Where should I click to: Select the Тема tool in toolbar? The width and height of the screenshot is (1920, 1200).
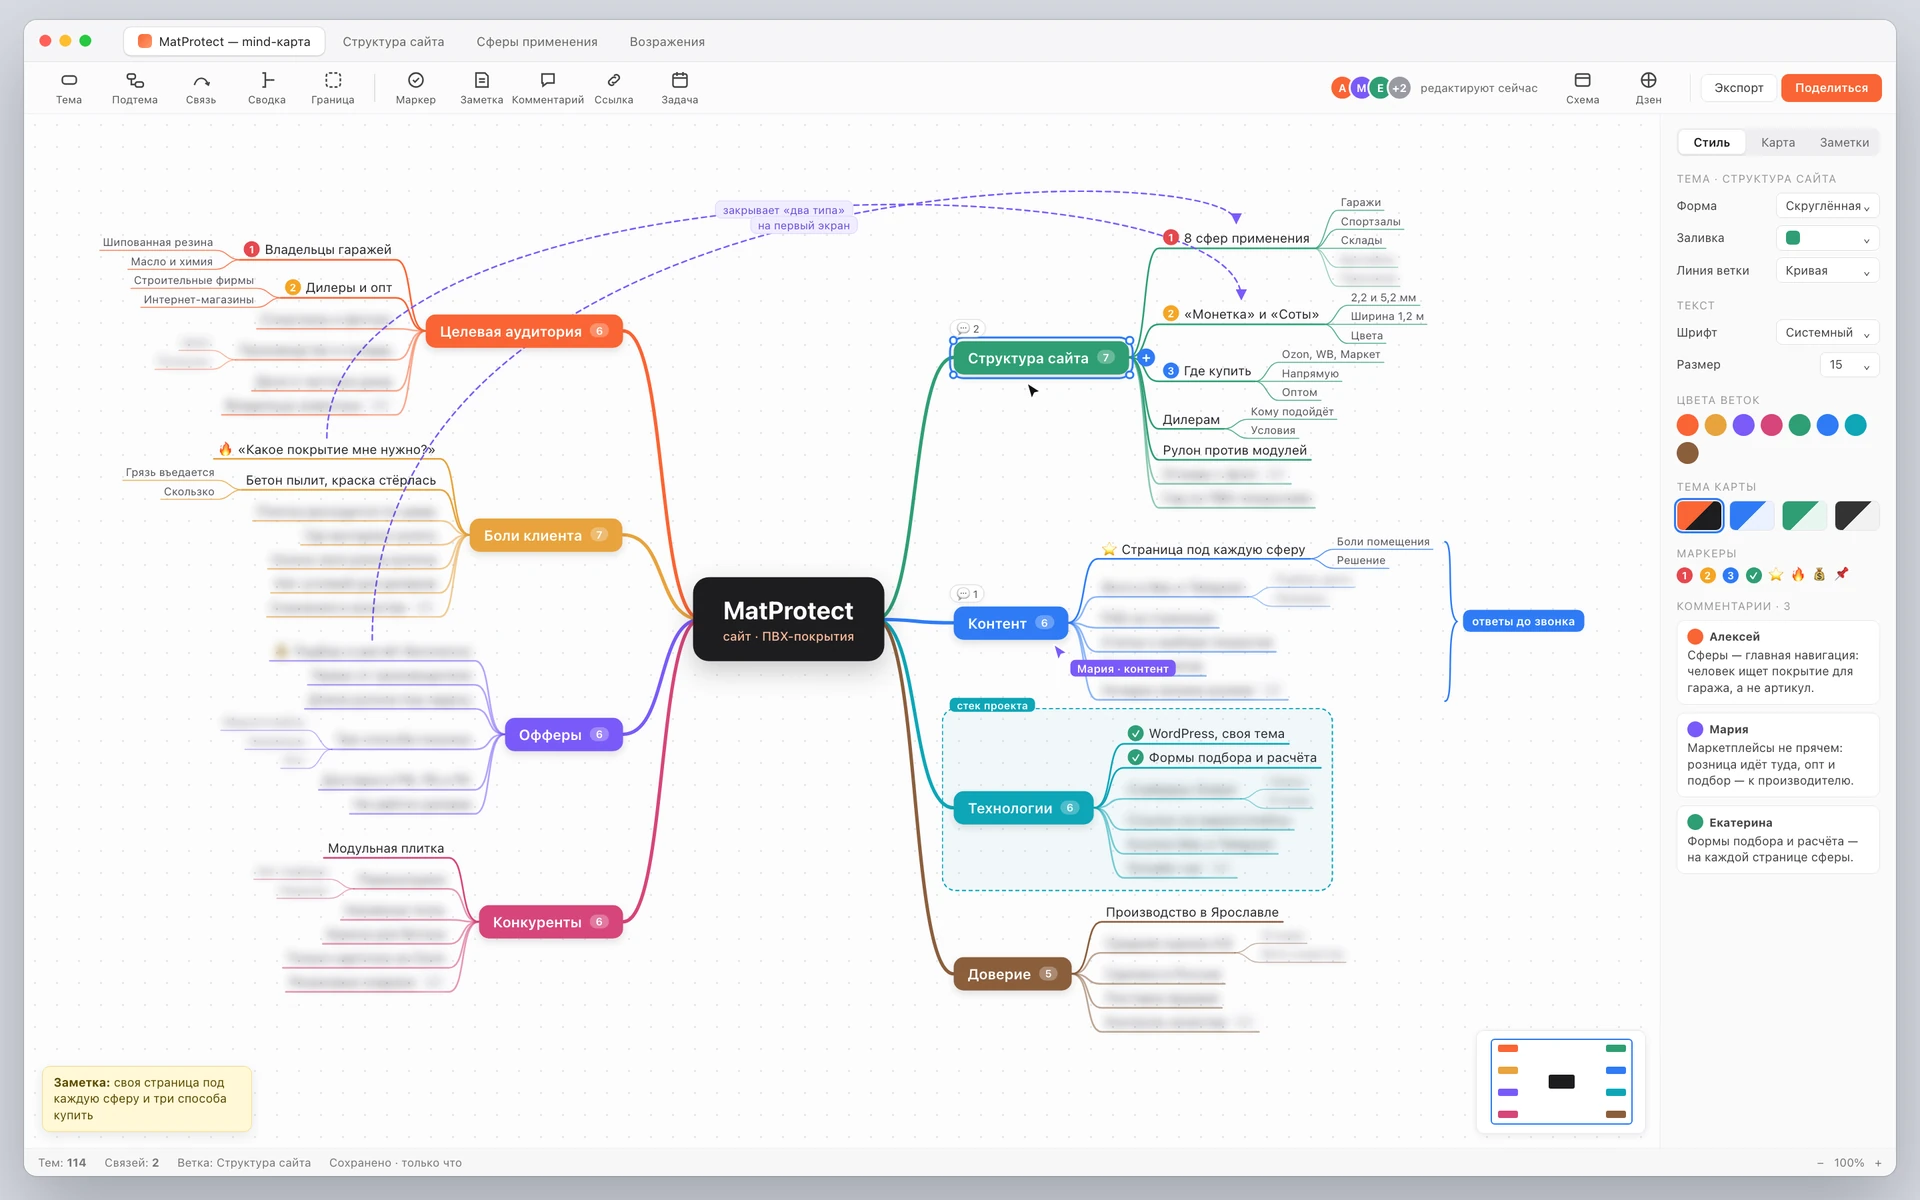[69, 88]
